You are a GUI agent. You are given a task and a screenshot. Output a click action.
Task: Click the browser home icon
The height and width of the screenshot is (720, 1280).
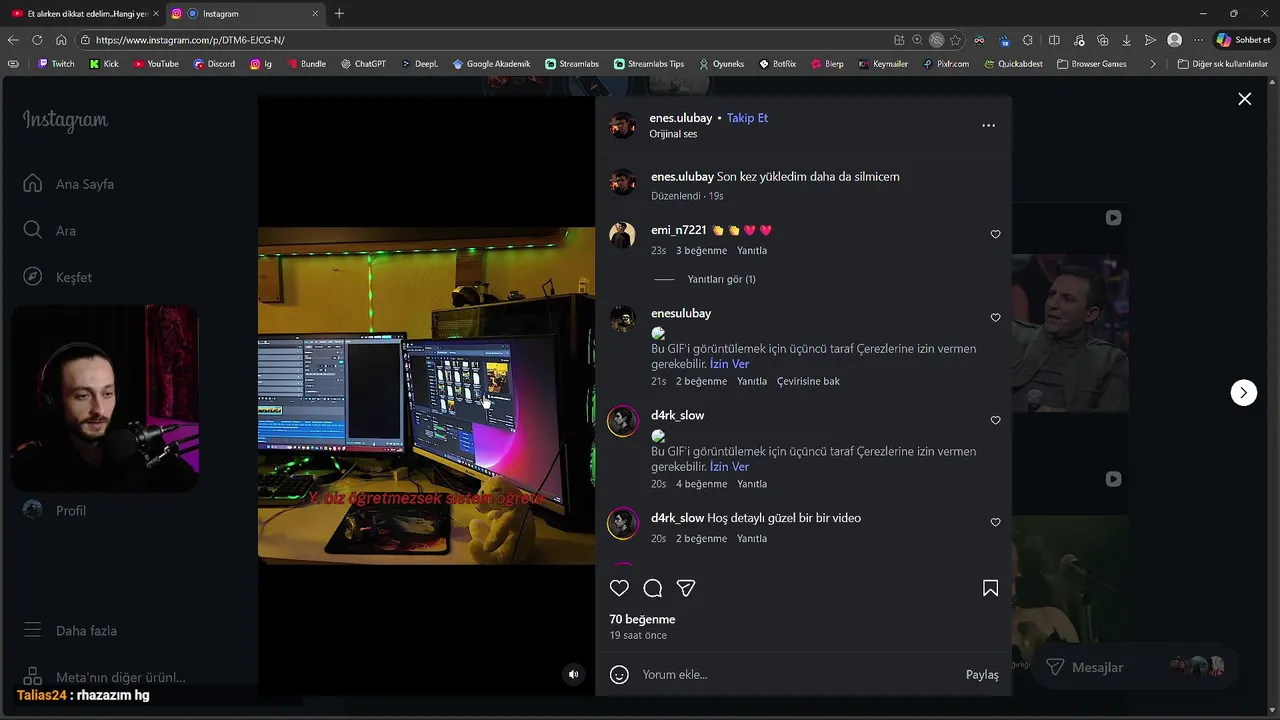pyautogui.click(x=61, y=40)
